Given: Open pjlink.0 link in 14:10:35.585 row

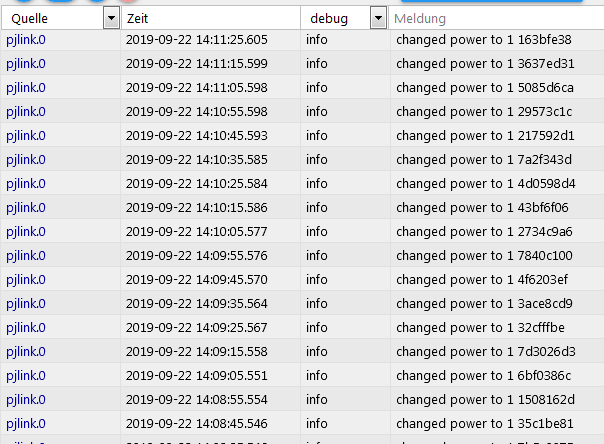Looking at the screenshot, I should [x=26, y=160].
